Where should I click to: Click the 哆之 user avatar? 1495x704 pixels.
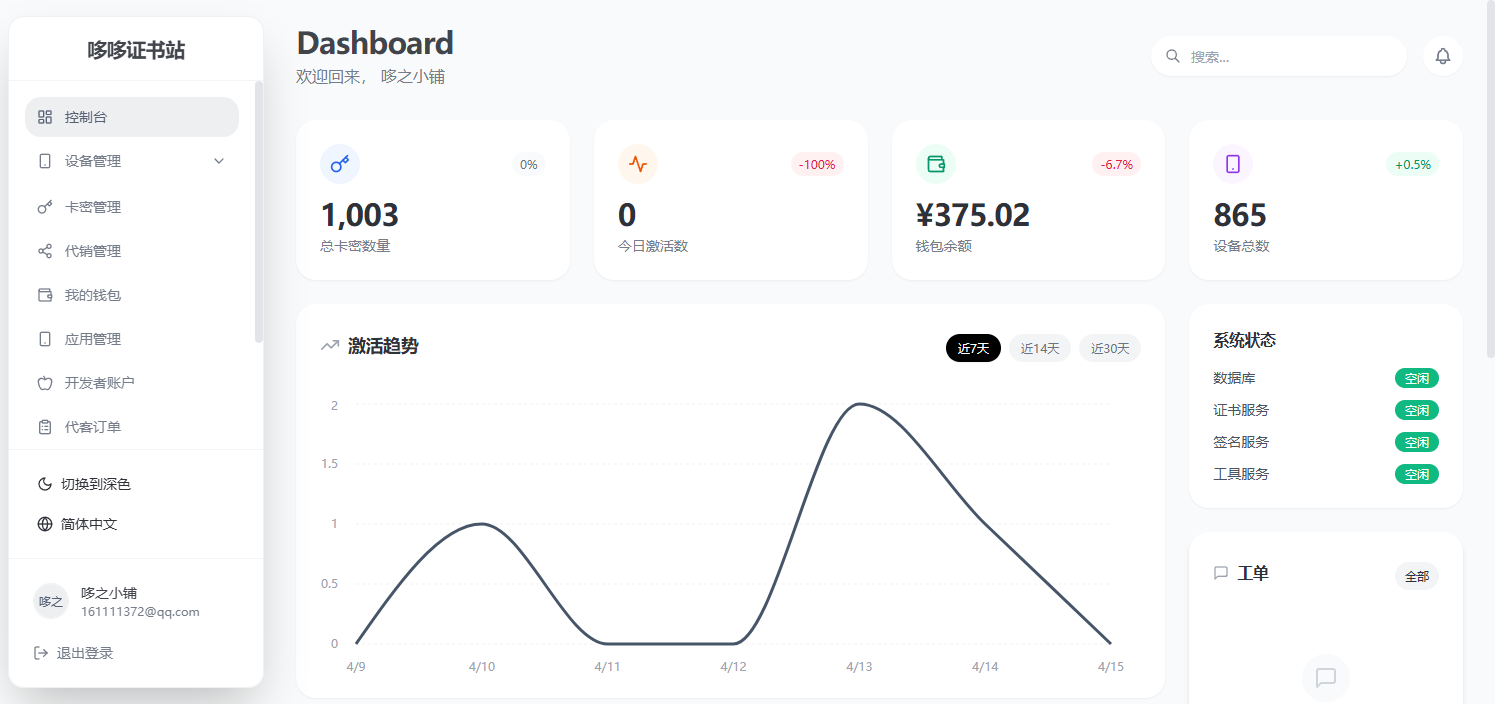click(51, 601)
